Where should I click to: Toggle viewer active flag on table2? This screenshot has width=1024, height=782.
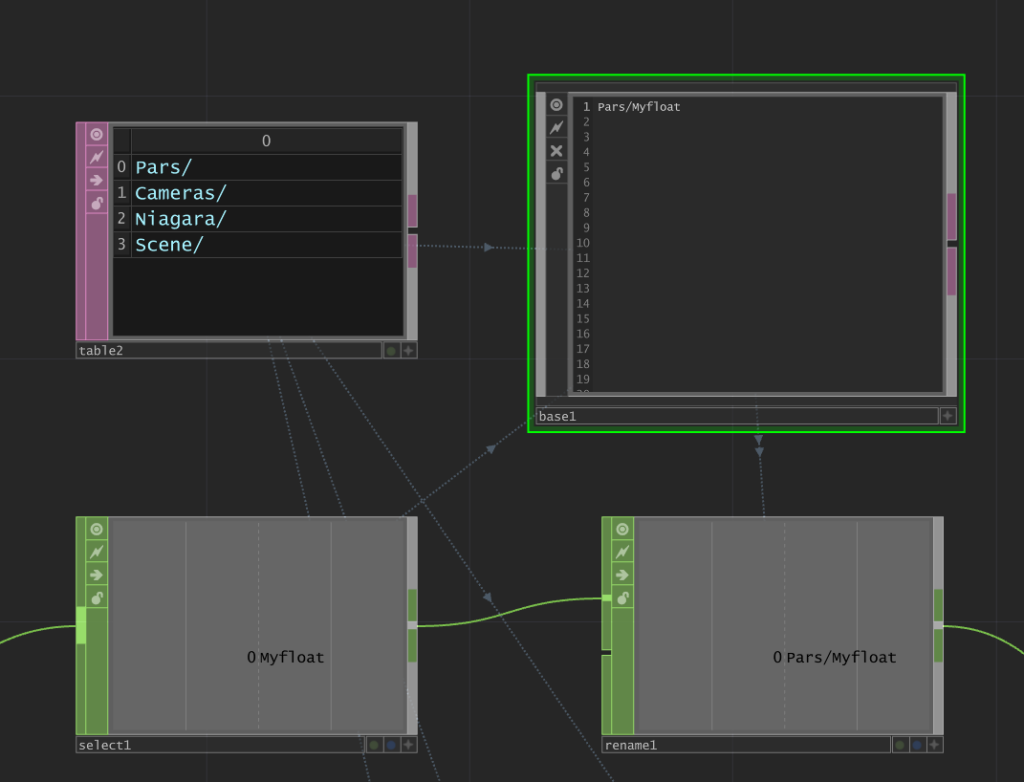tap(96, 134)
